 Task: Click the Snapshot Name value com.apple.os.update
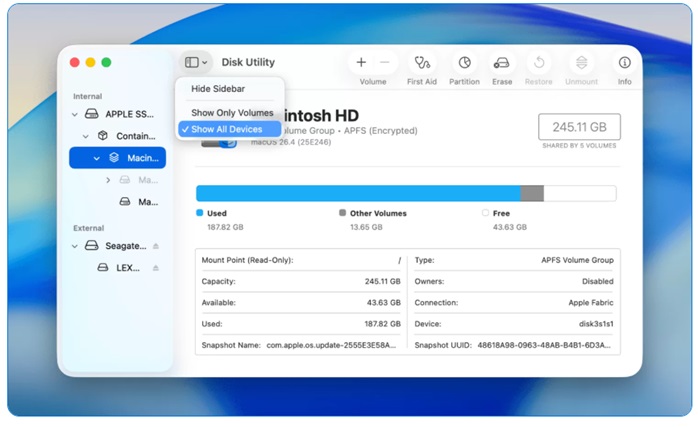tap(331, 345)
